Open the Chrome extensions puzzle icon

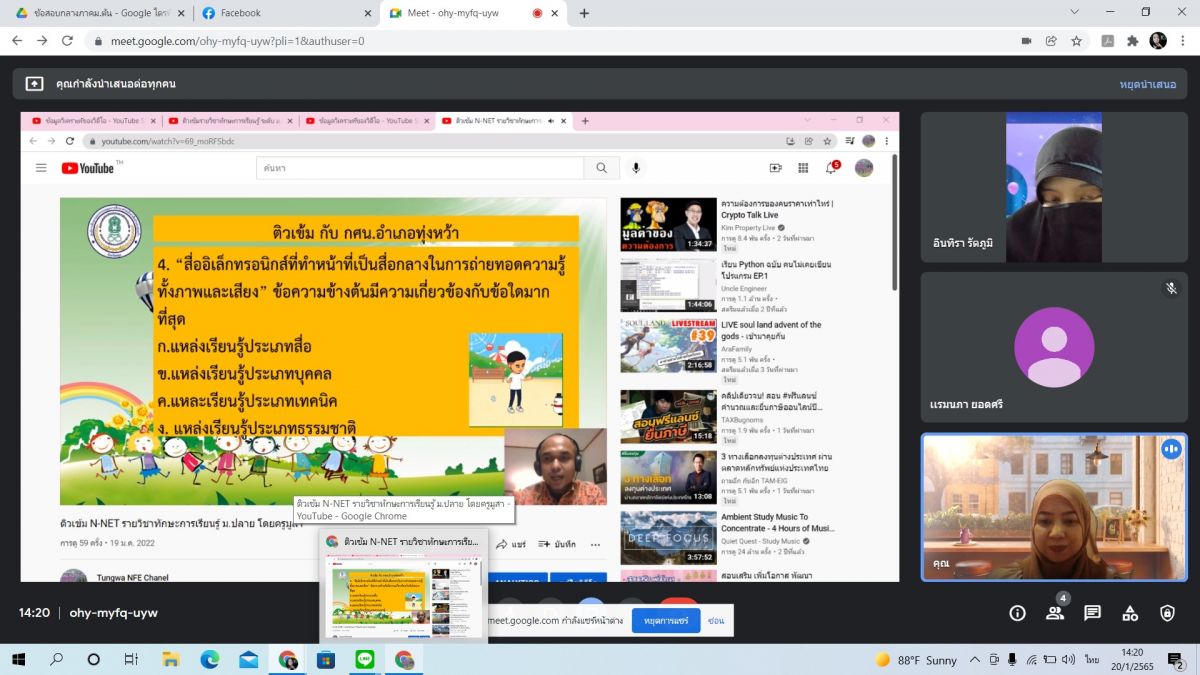pos(1132,41)
